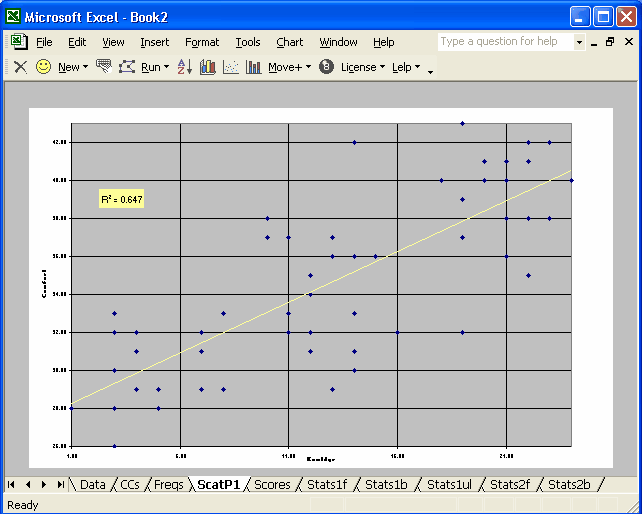Switch to the Stats1b sheet tab
This screenshot has width=642, height=514.
click(386, 485)
